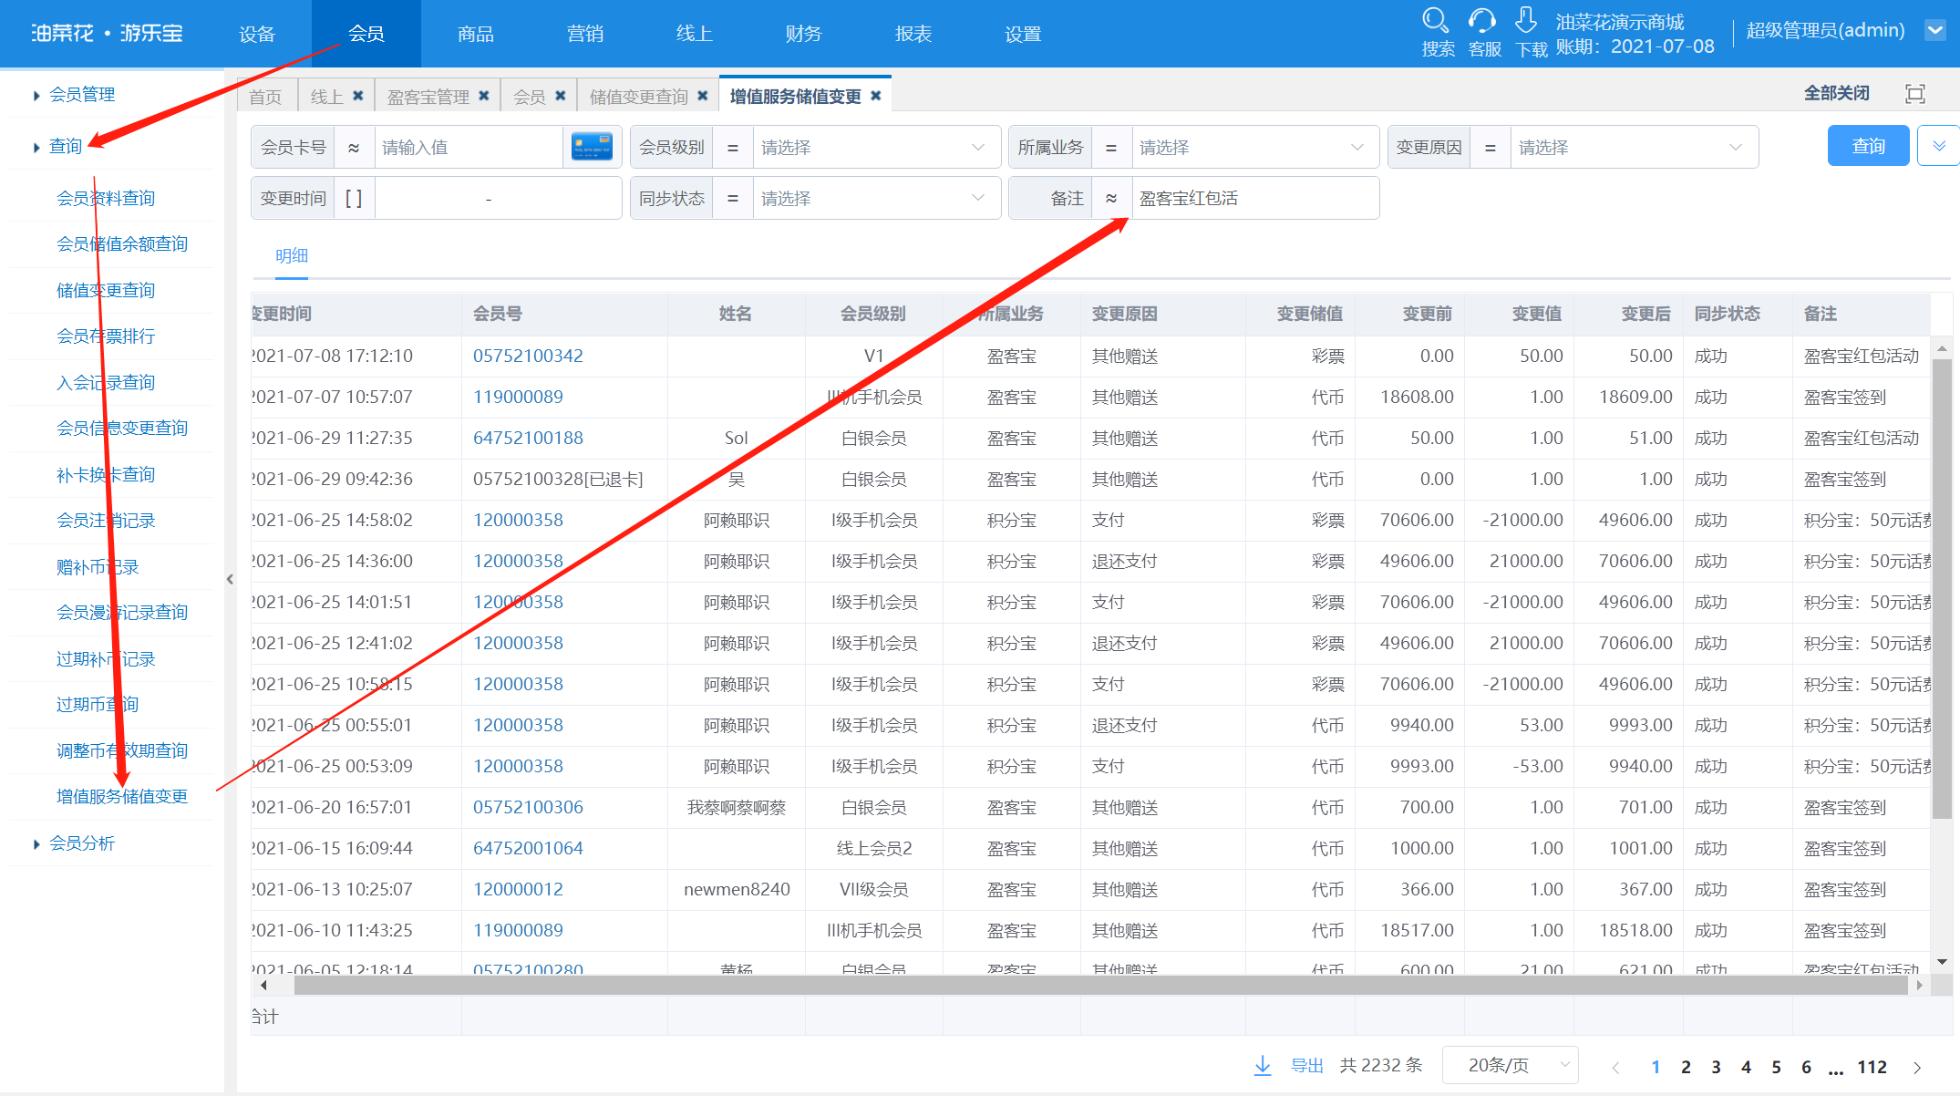This screenshot has width=1960, height=1096.
Task: Open the 商品 top menu
Action: click(475, 34)
